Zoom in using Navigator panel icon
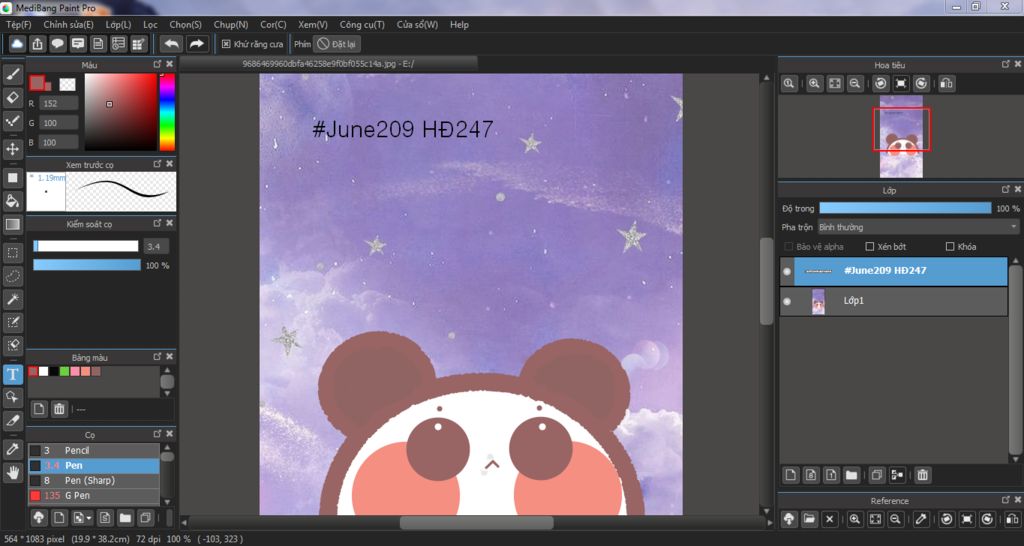The height and width of the screenshot is (546, 1024). [814, 84]
